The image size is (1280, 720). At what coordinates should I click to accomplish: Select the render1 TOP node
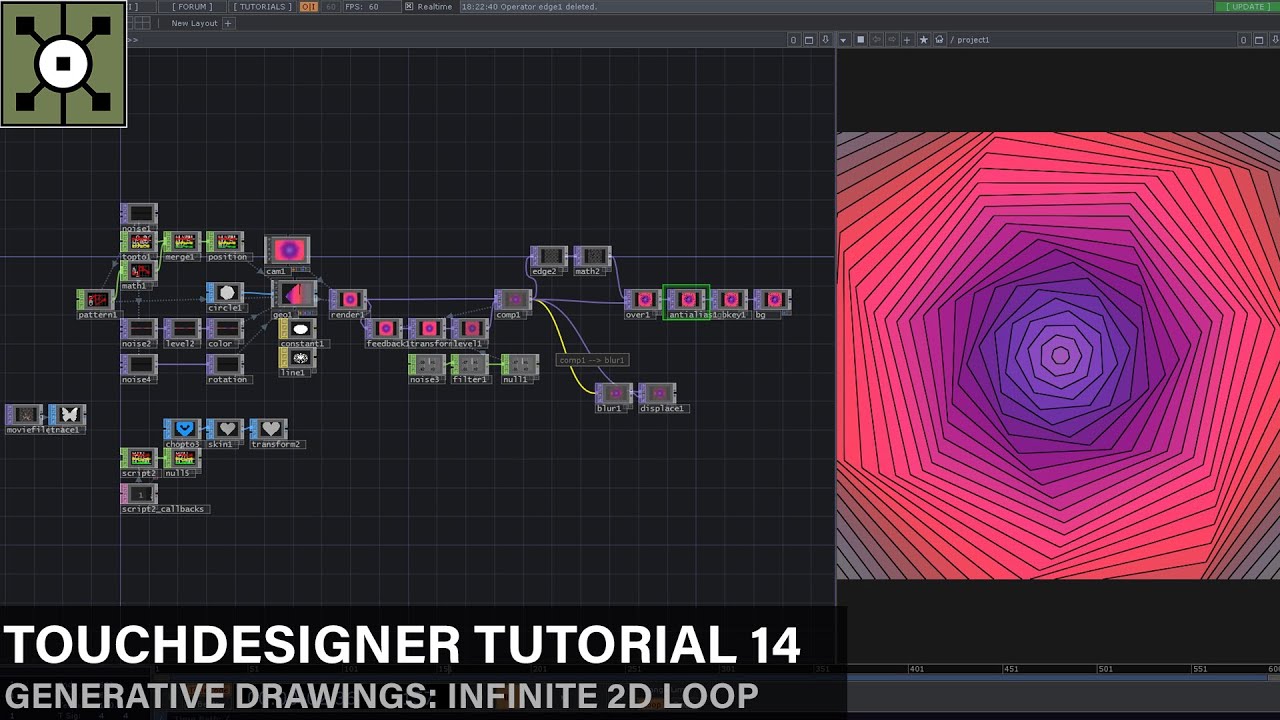pos(348,300)
